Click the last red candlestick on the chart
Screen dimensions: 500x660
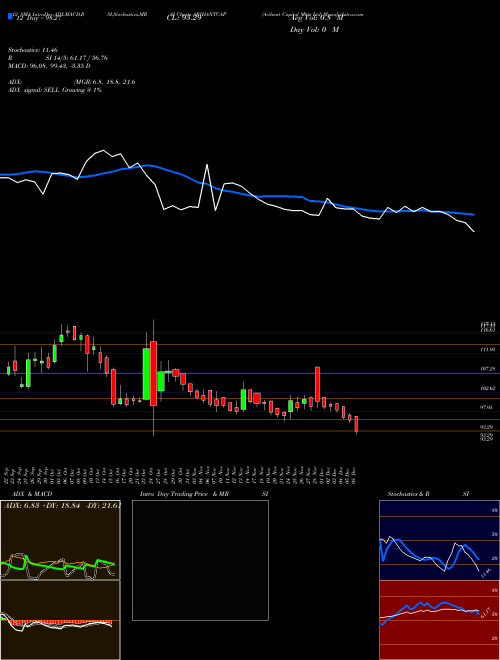pos(356,424)
